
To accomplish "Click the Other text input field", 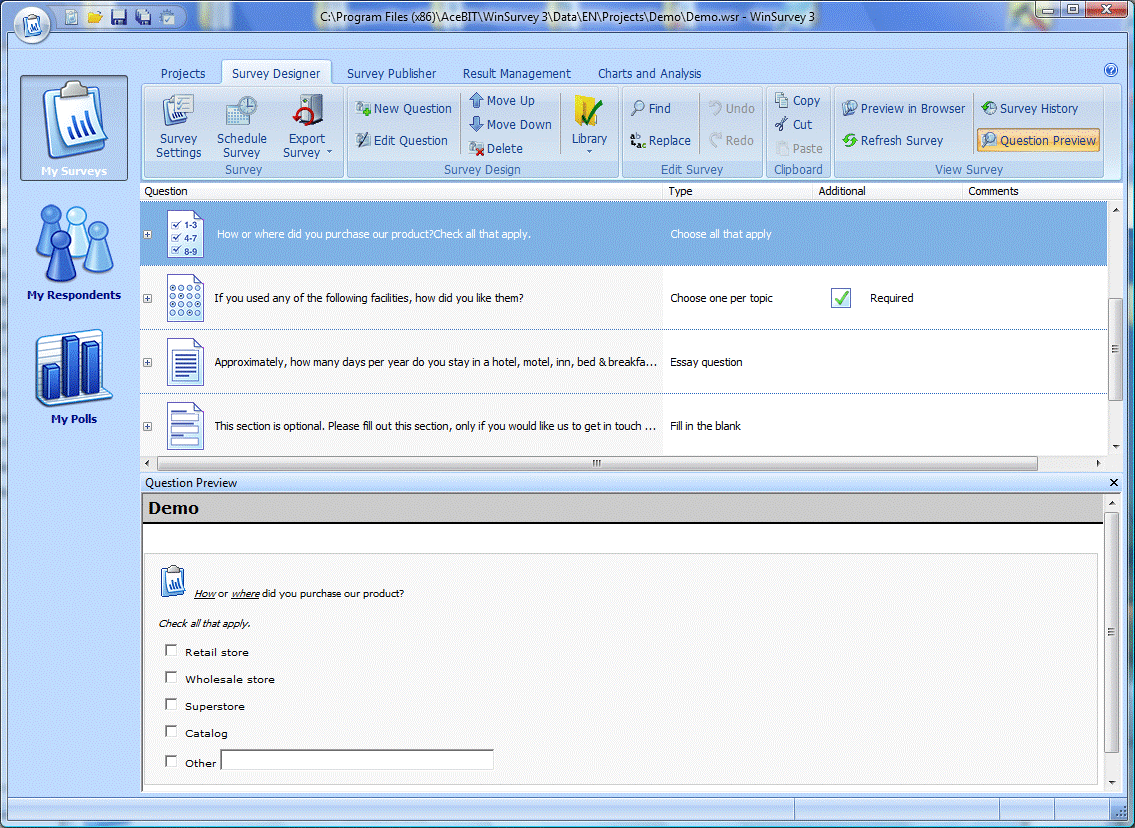I will pos(357,760).
